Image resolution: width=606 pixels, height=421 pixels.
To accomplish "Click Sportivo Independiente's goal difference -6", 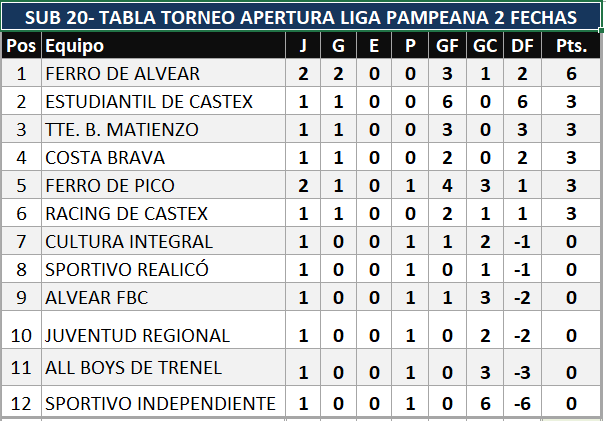I will pyautogui.click(x=523, y=403).
